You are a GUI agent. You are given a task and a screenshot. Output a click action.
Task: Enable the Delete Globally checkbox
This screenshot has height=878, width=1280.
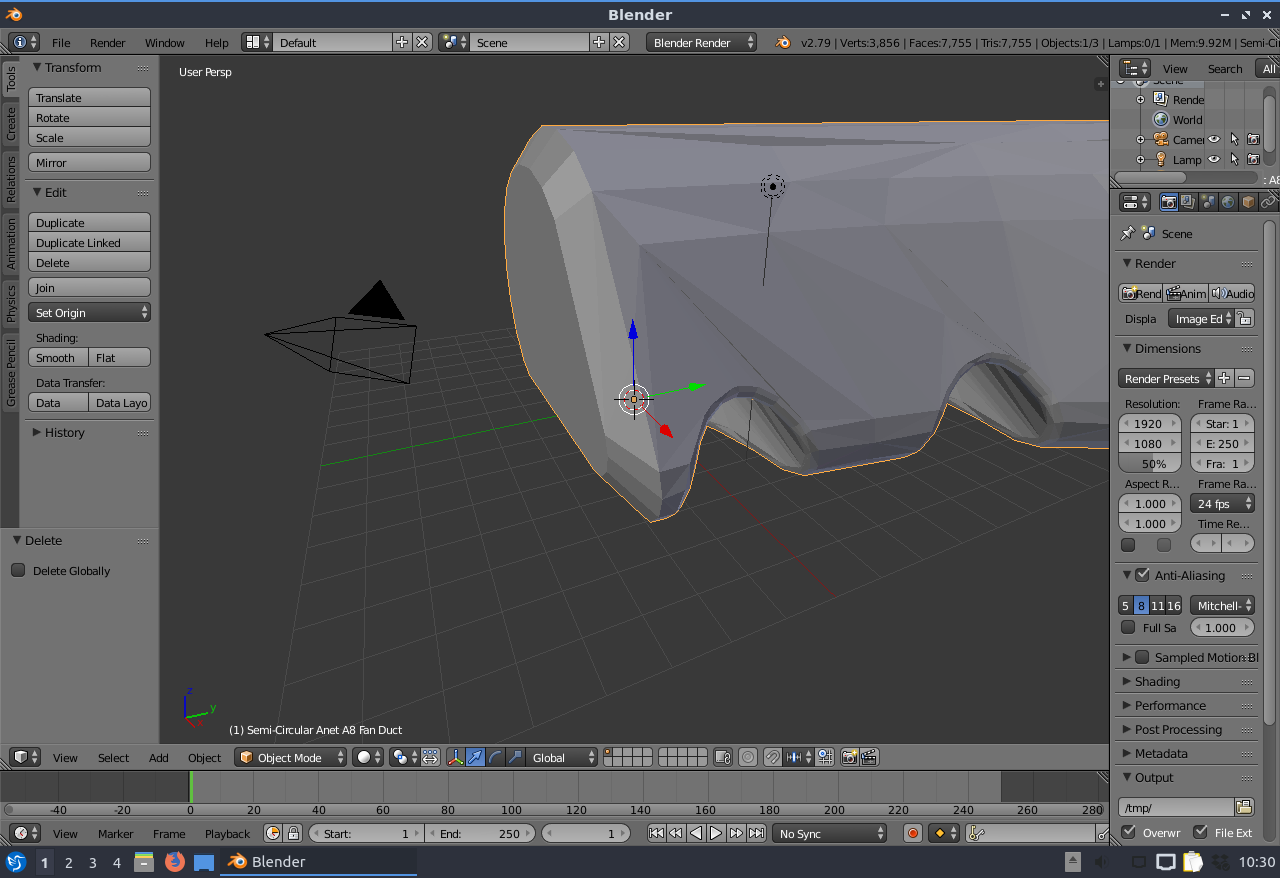click(x=18, y=570)
